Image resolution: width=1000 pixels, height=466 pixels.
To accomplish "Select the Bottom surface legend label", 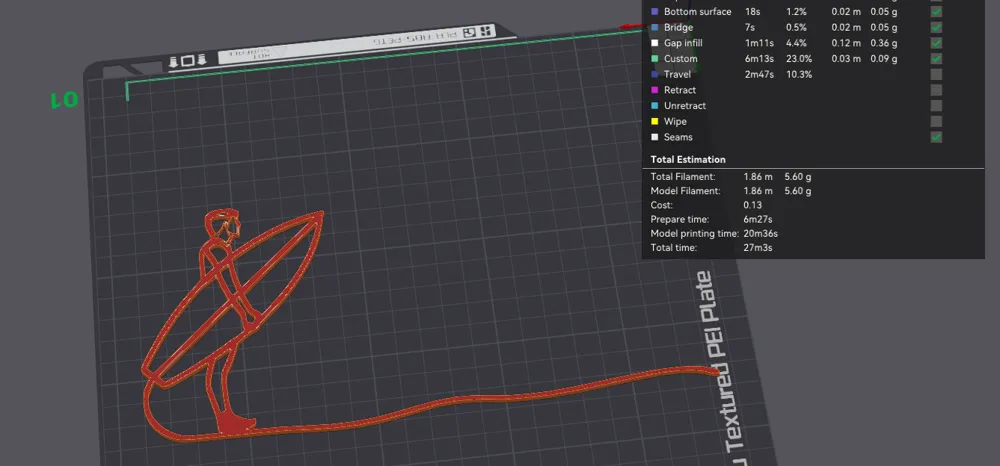I will pos(697,11).
